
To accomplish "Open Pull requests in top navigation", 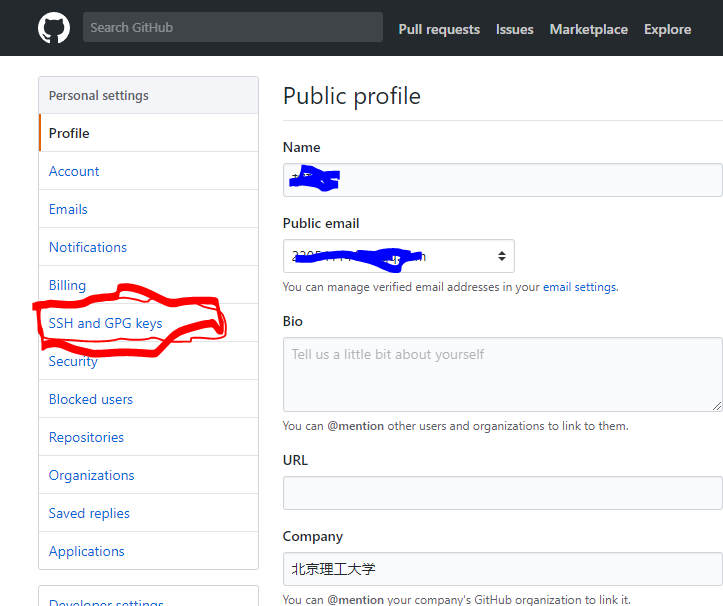I will (439, 29).
